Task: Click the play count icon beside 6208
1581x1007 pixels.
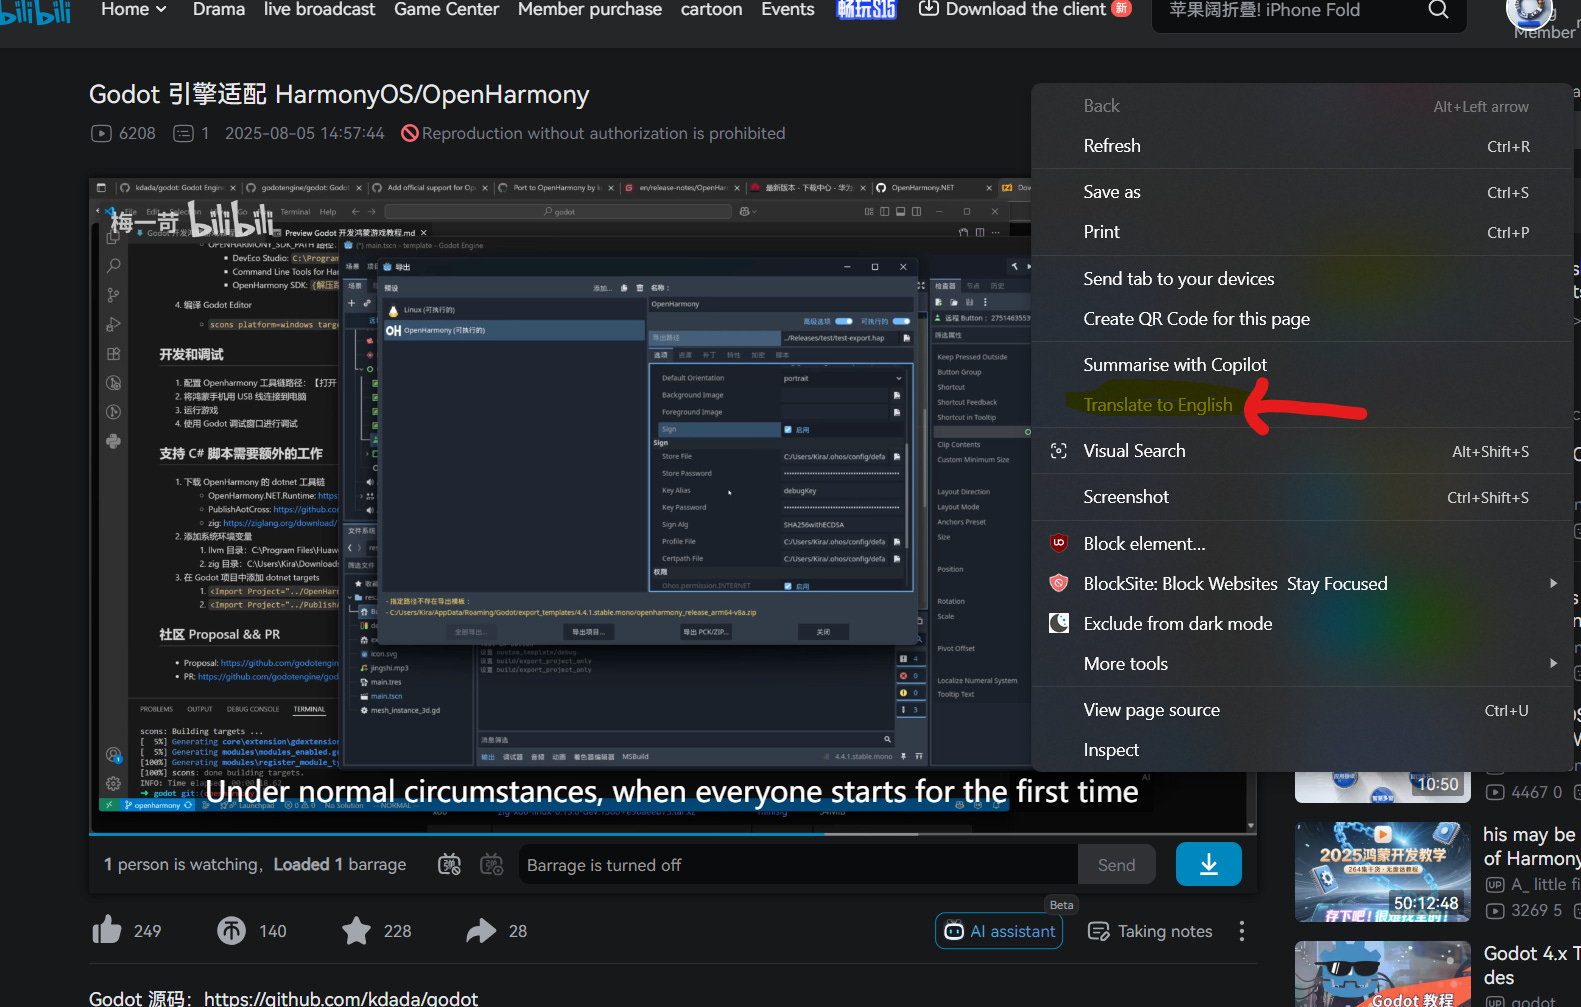Action: click(x=101, y=133)
